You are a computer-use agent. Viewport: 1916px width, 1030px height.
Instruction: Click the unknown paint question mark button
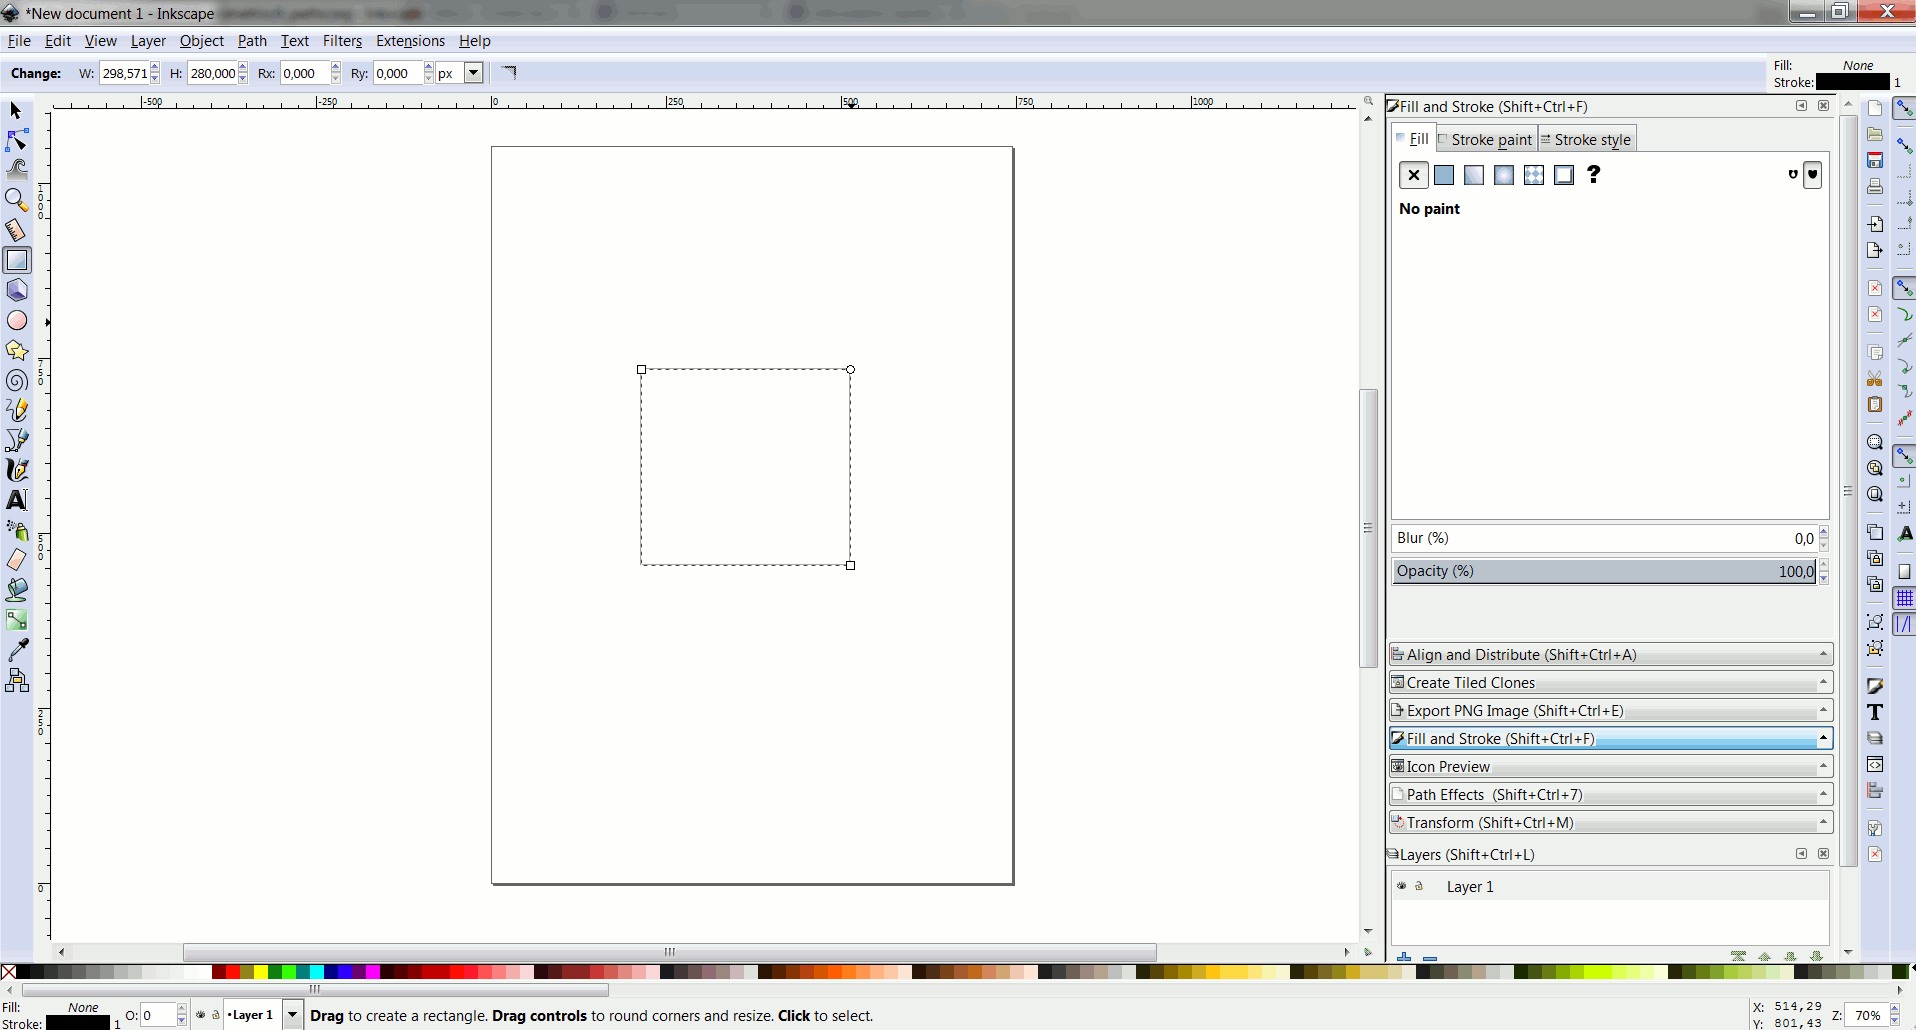coord(1594,175)
